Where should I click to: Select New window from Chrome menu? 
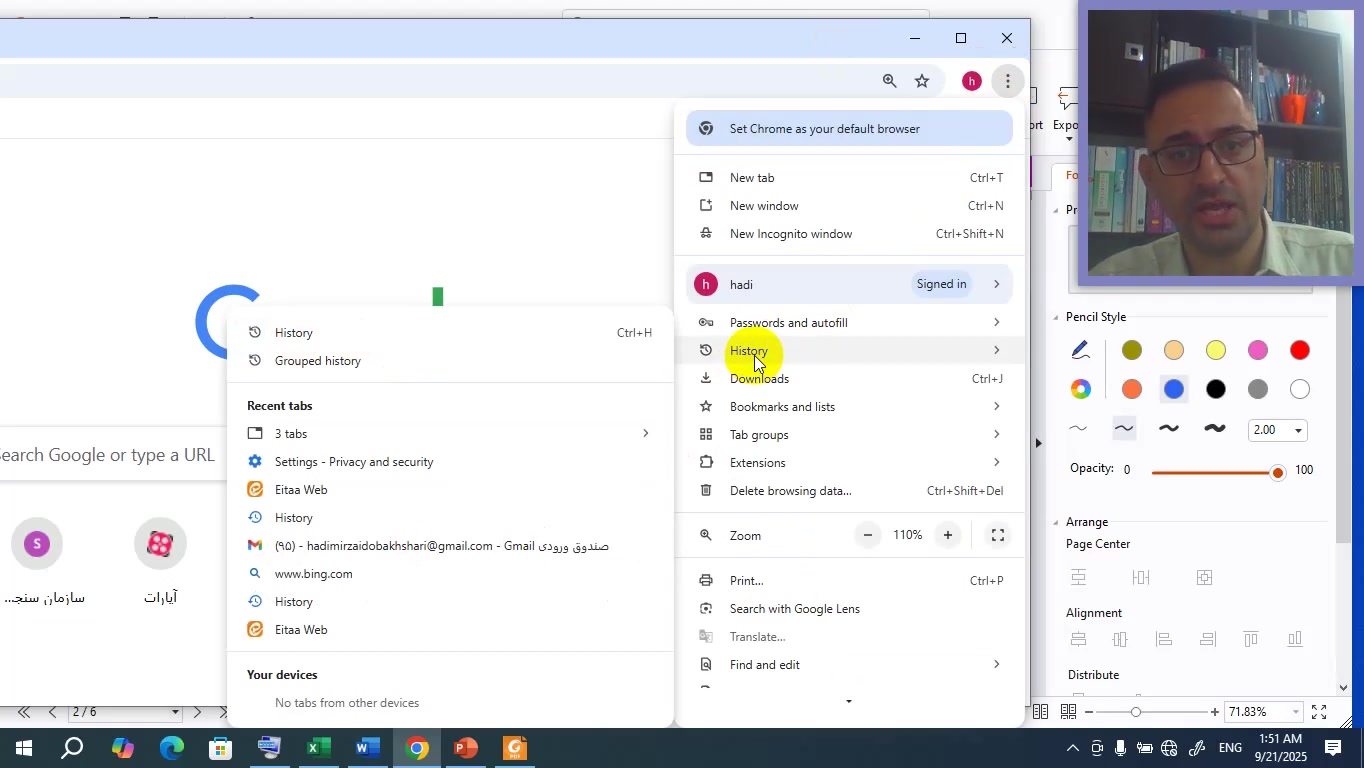pos(849,205)
